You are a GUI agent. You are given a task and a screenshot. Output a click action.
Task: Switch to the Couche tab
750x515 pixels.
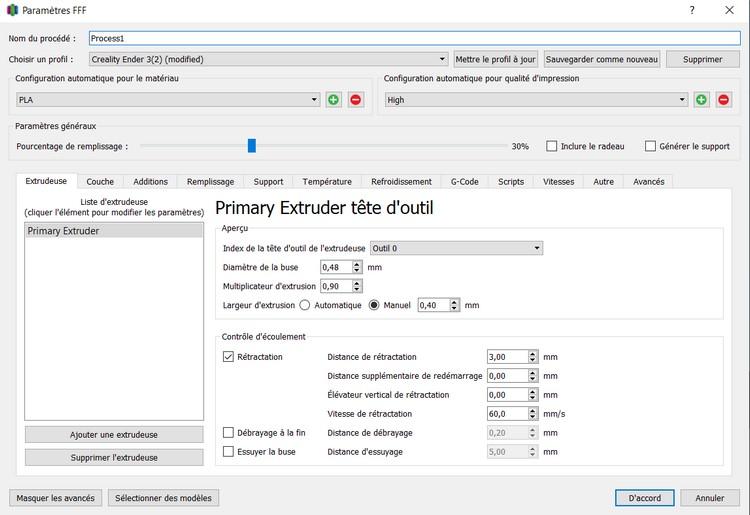click(100, 182)
